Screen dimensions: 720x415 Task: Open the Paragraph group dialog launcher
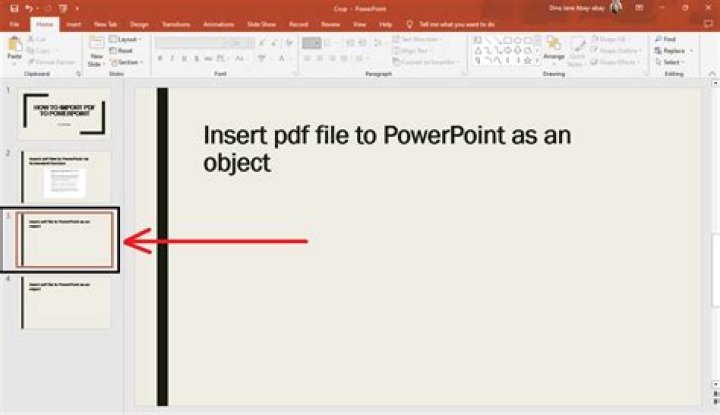[x=464, y=73]
